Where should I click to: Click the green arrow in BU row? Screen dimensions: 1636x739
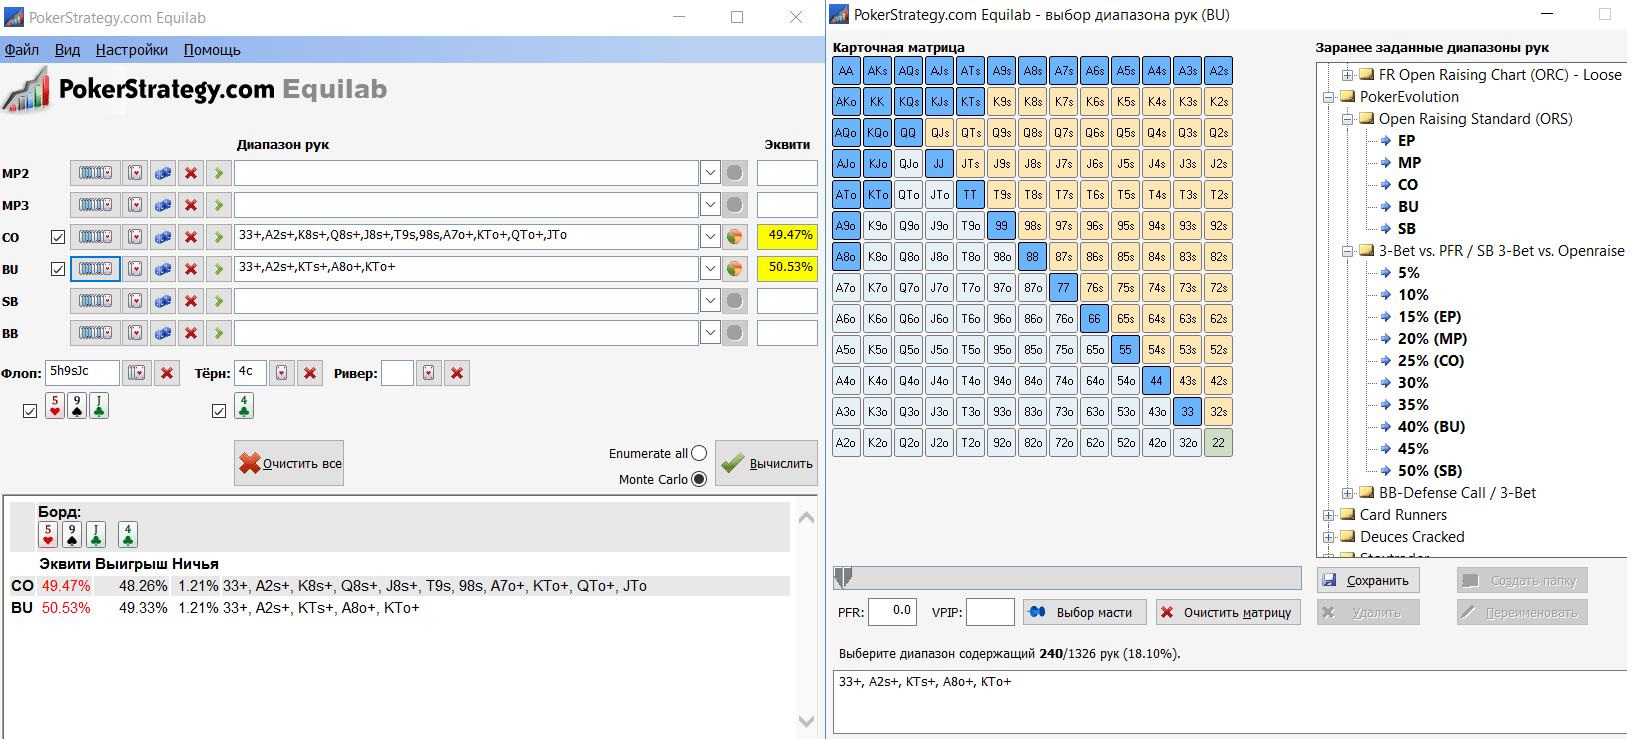point(219,269)
